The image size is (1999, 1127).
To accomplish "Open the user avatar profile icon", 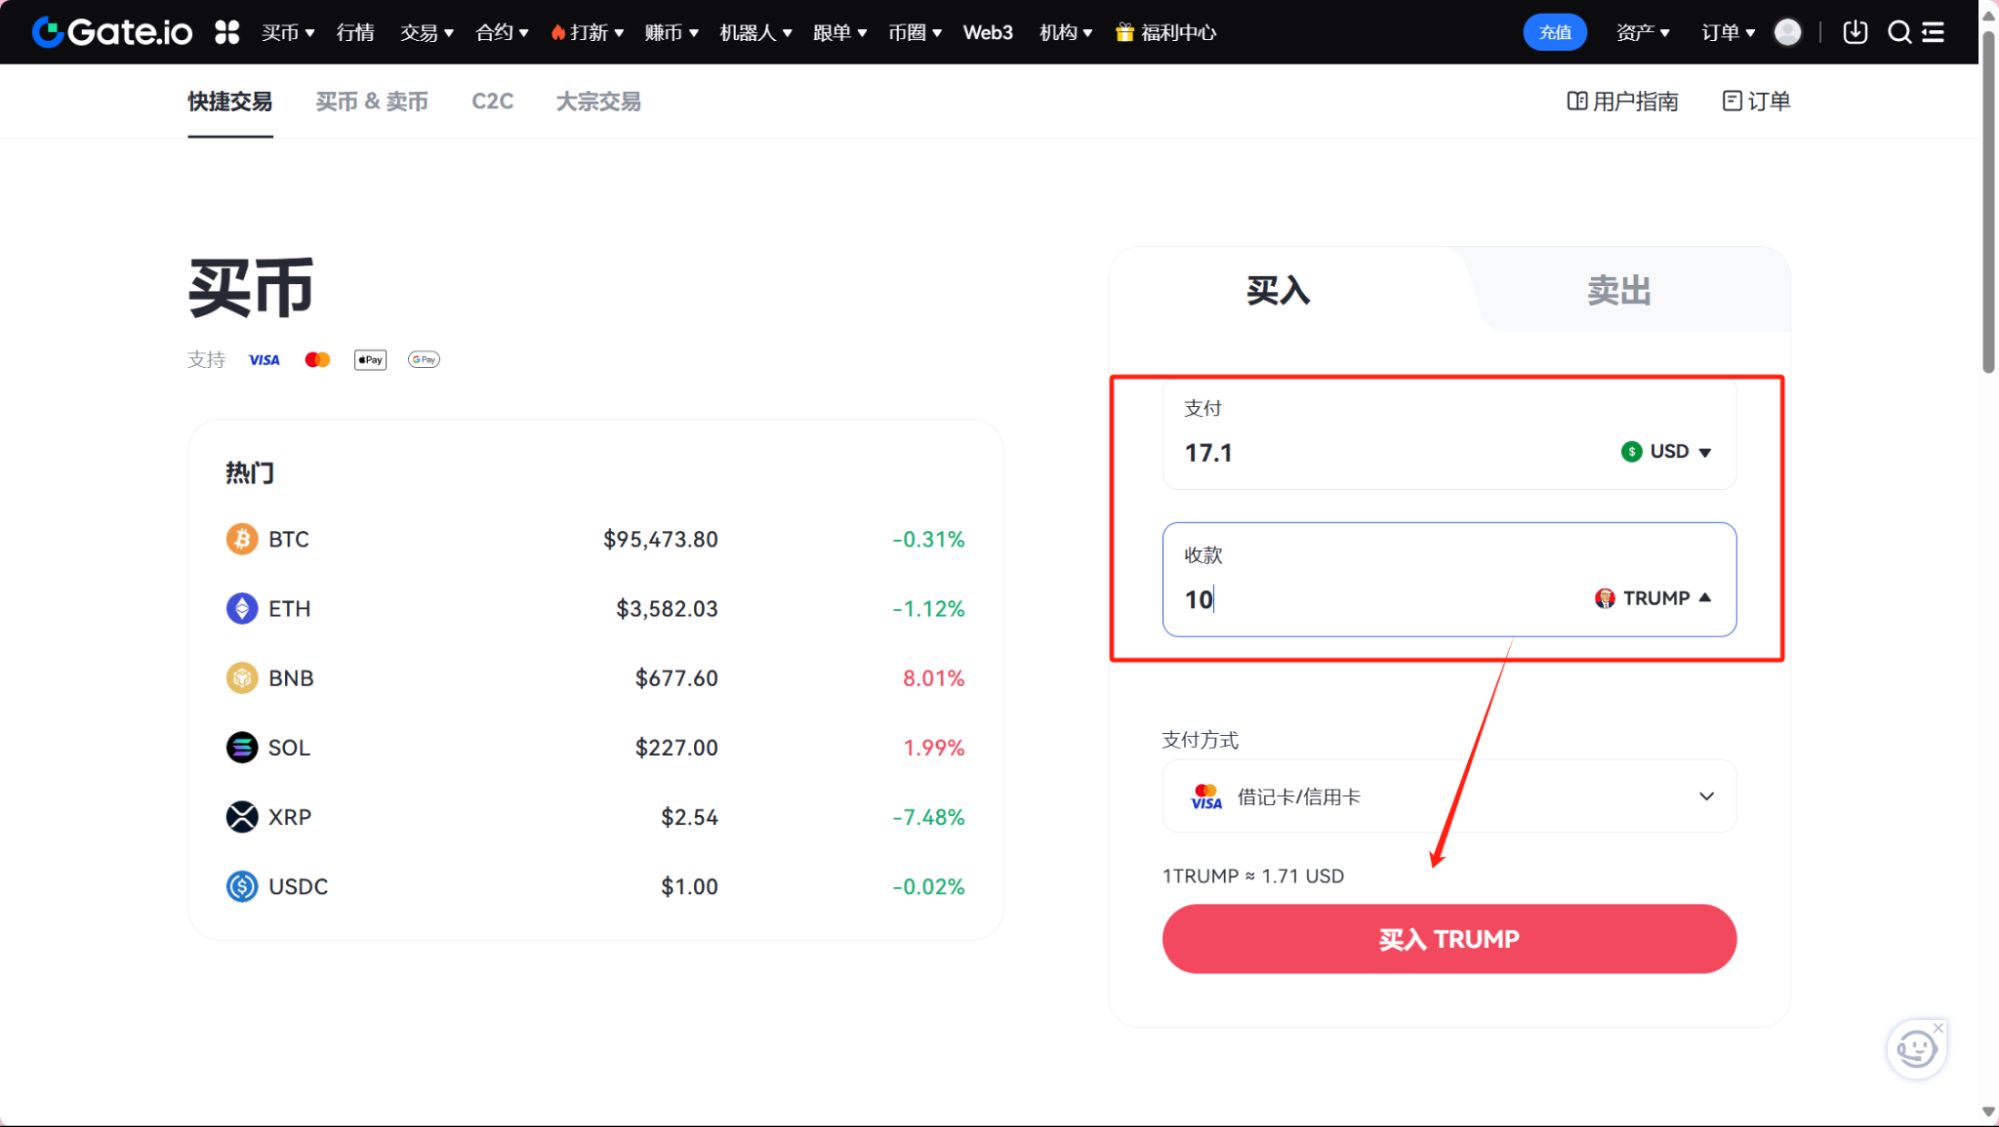I will coord(1788,32).
